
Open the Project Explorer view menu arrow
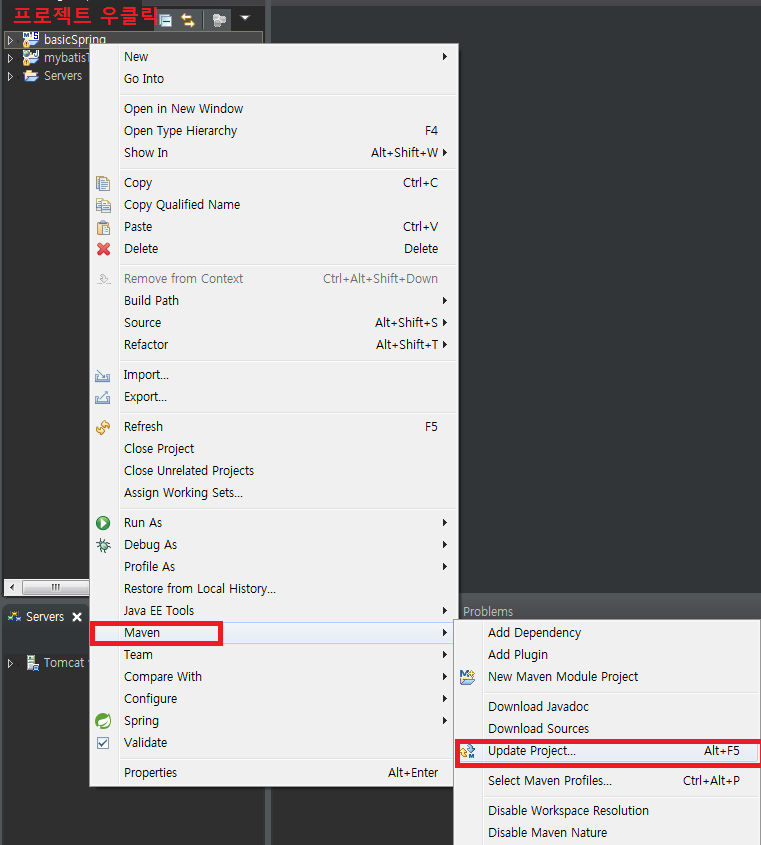coord(245,18)
